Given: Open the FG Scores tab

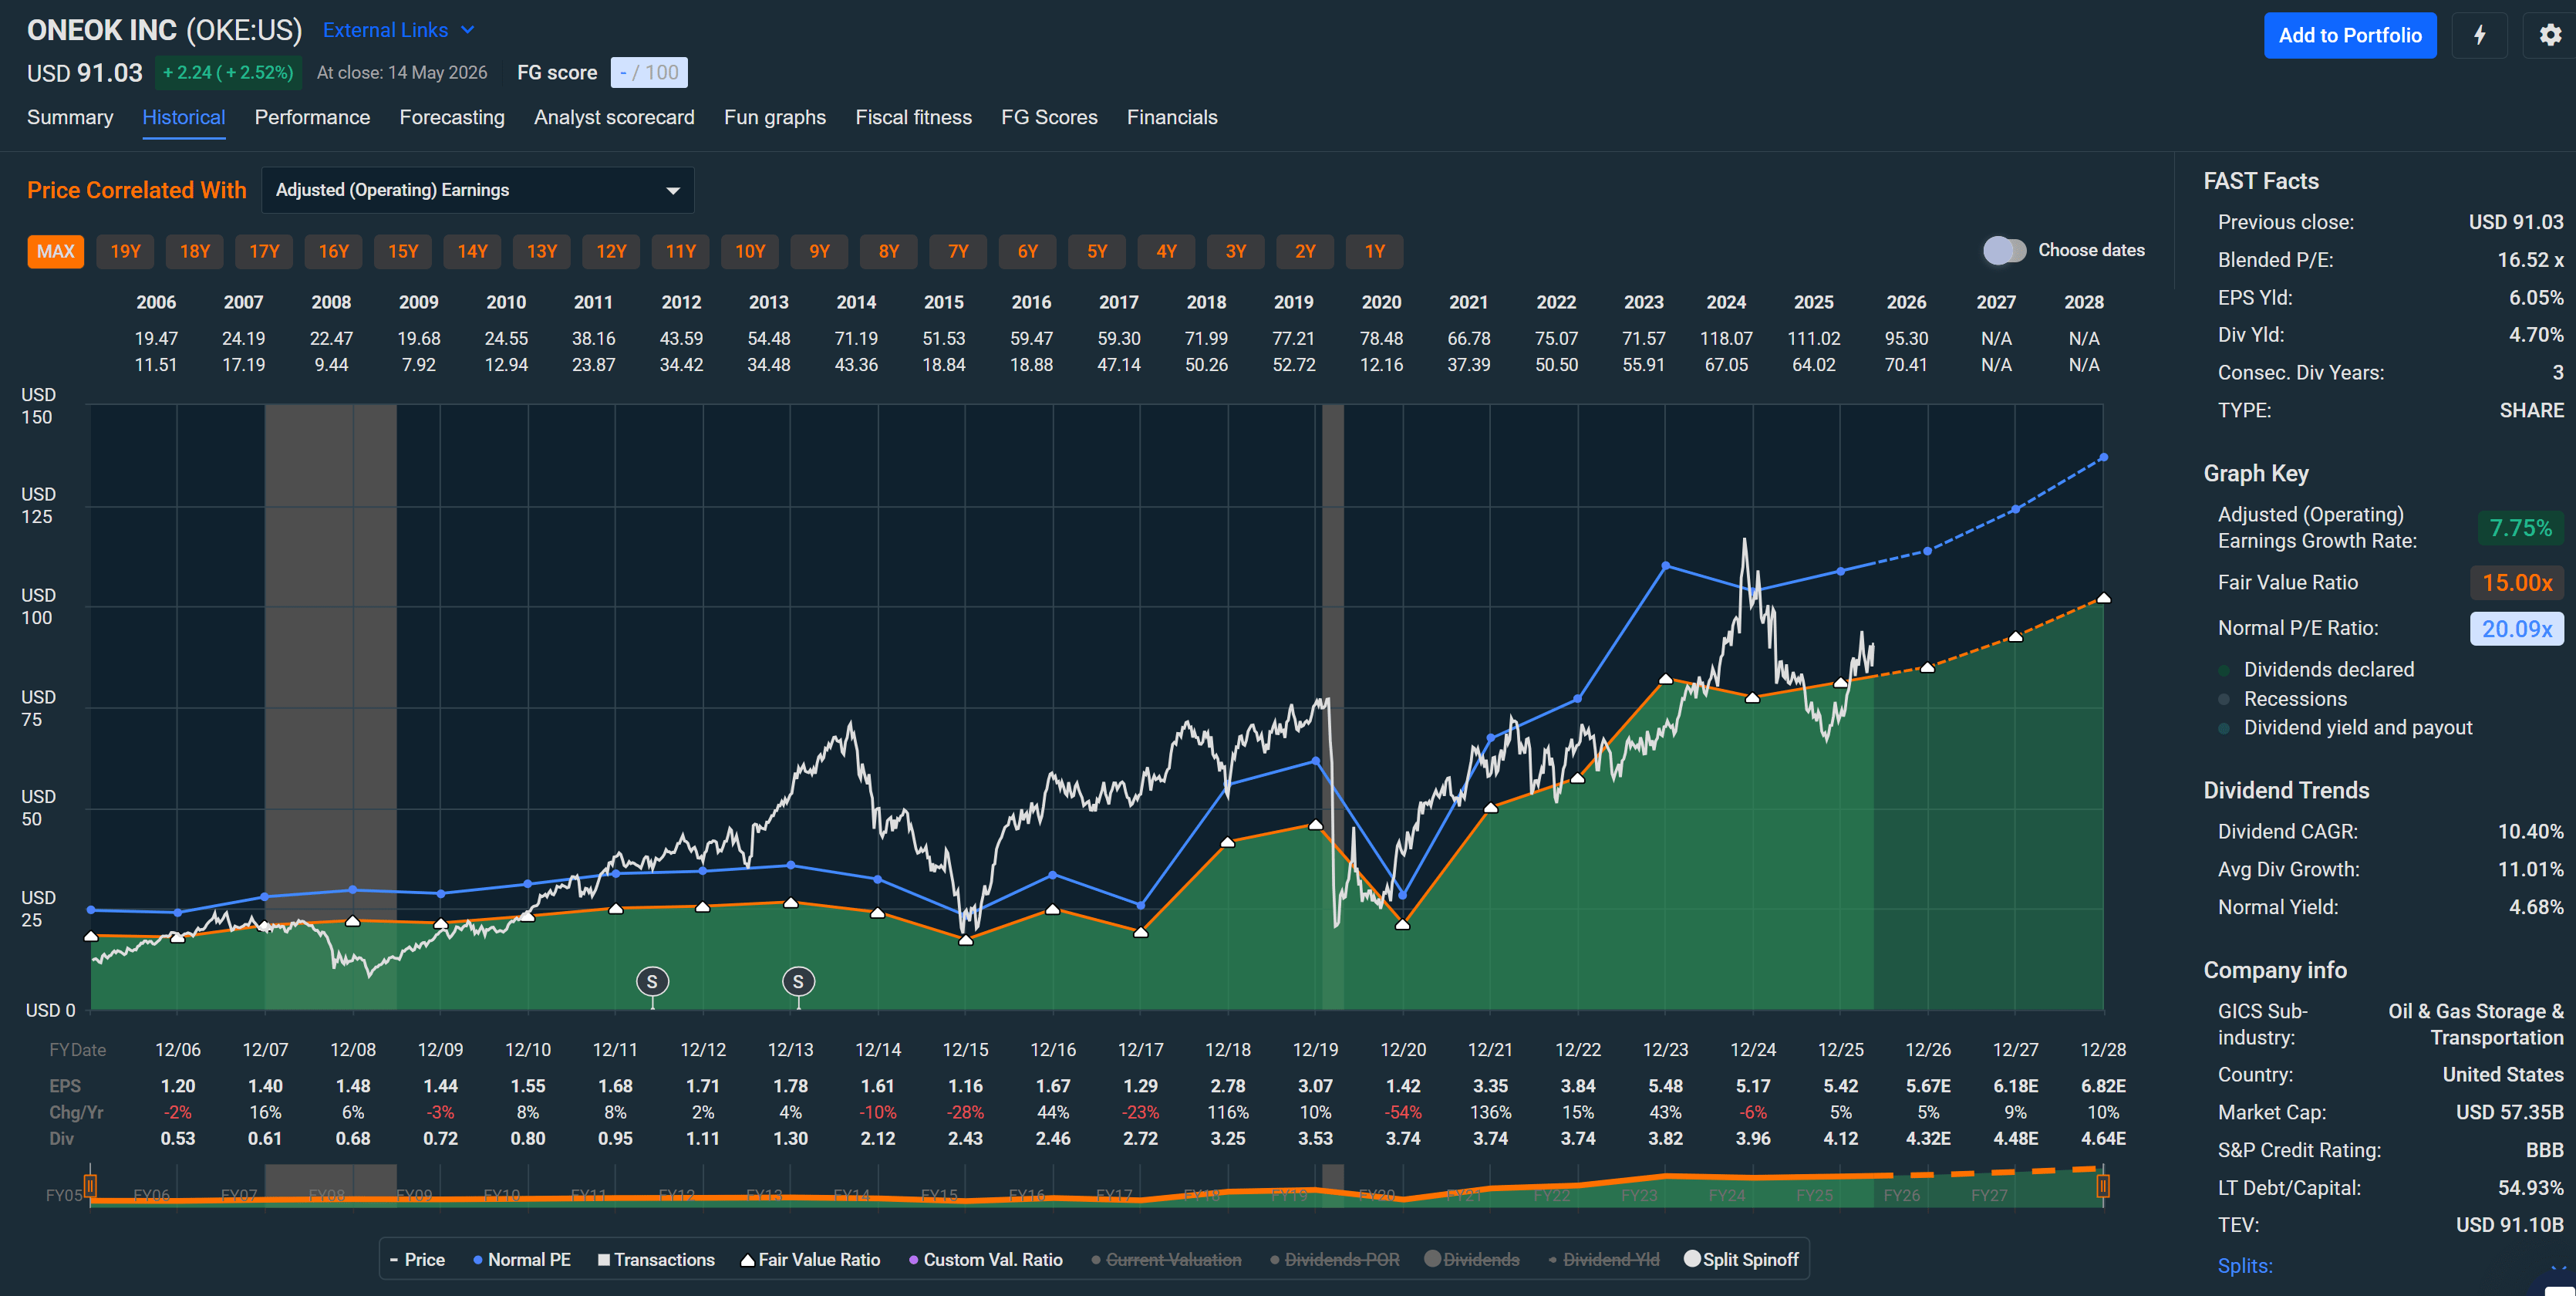Looking at the screenshot, I should [1049, 117].
